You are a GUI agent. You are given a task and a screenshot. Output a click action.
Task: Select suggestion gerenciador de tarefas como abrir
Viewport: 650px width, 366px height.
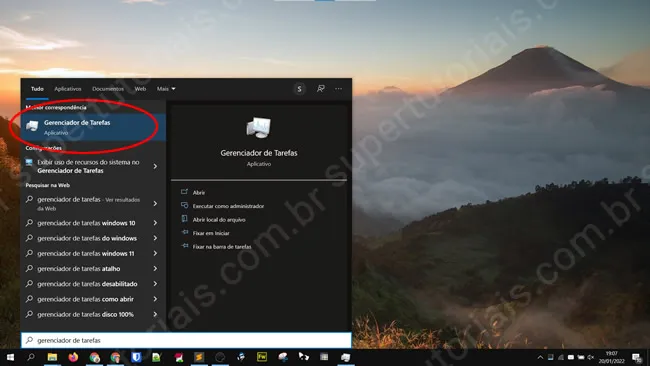click(x=85, y=299)
